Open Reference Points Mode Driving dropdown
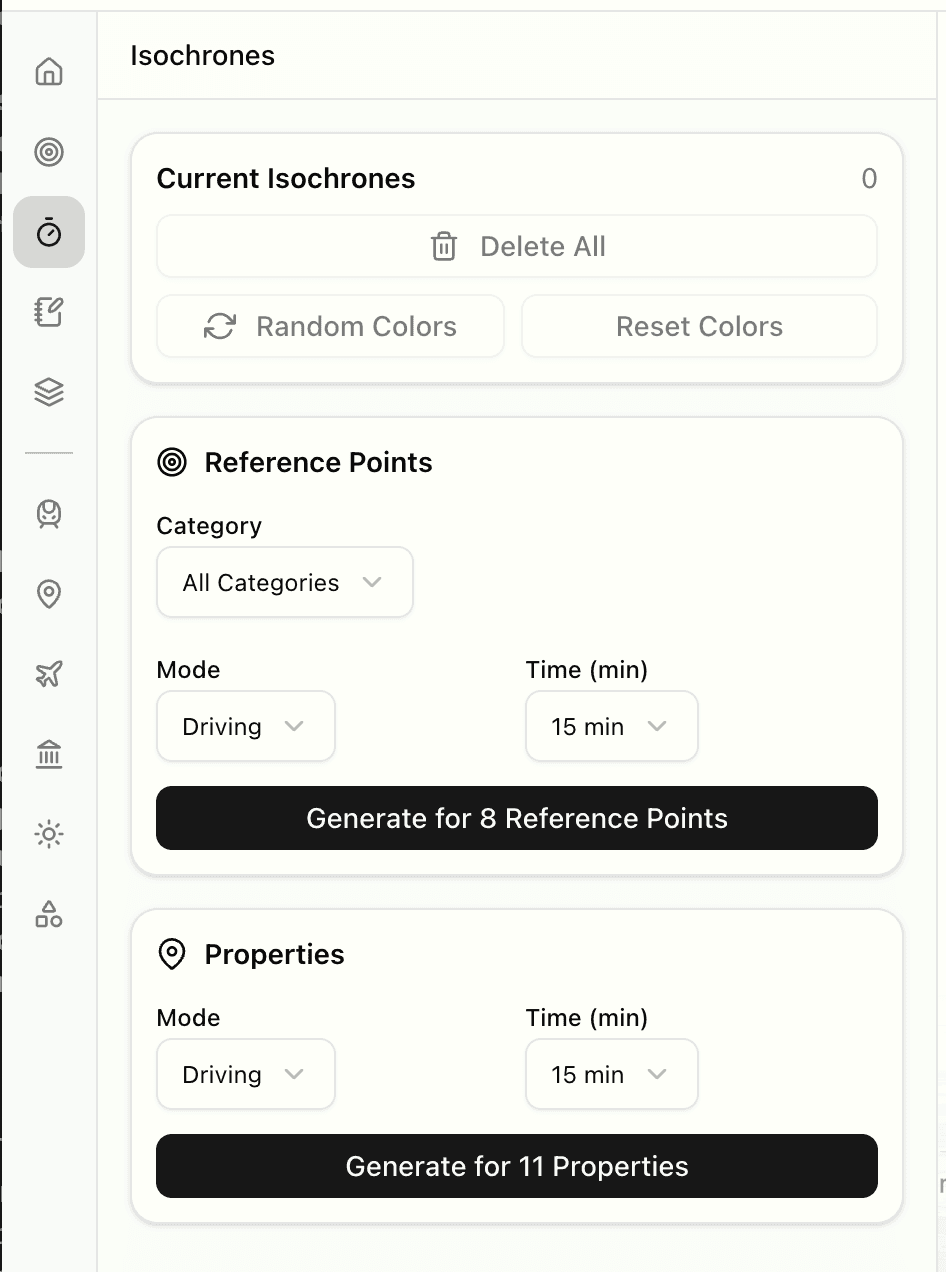 pyautogui.click(x=245, y=726)
